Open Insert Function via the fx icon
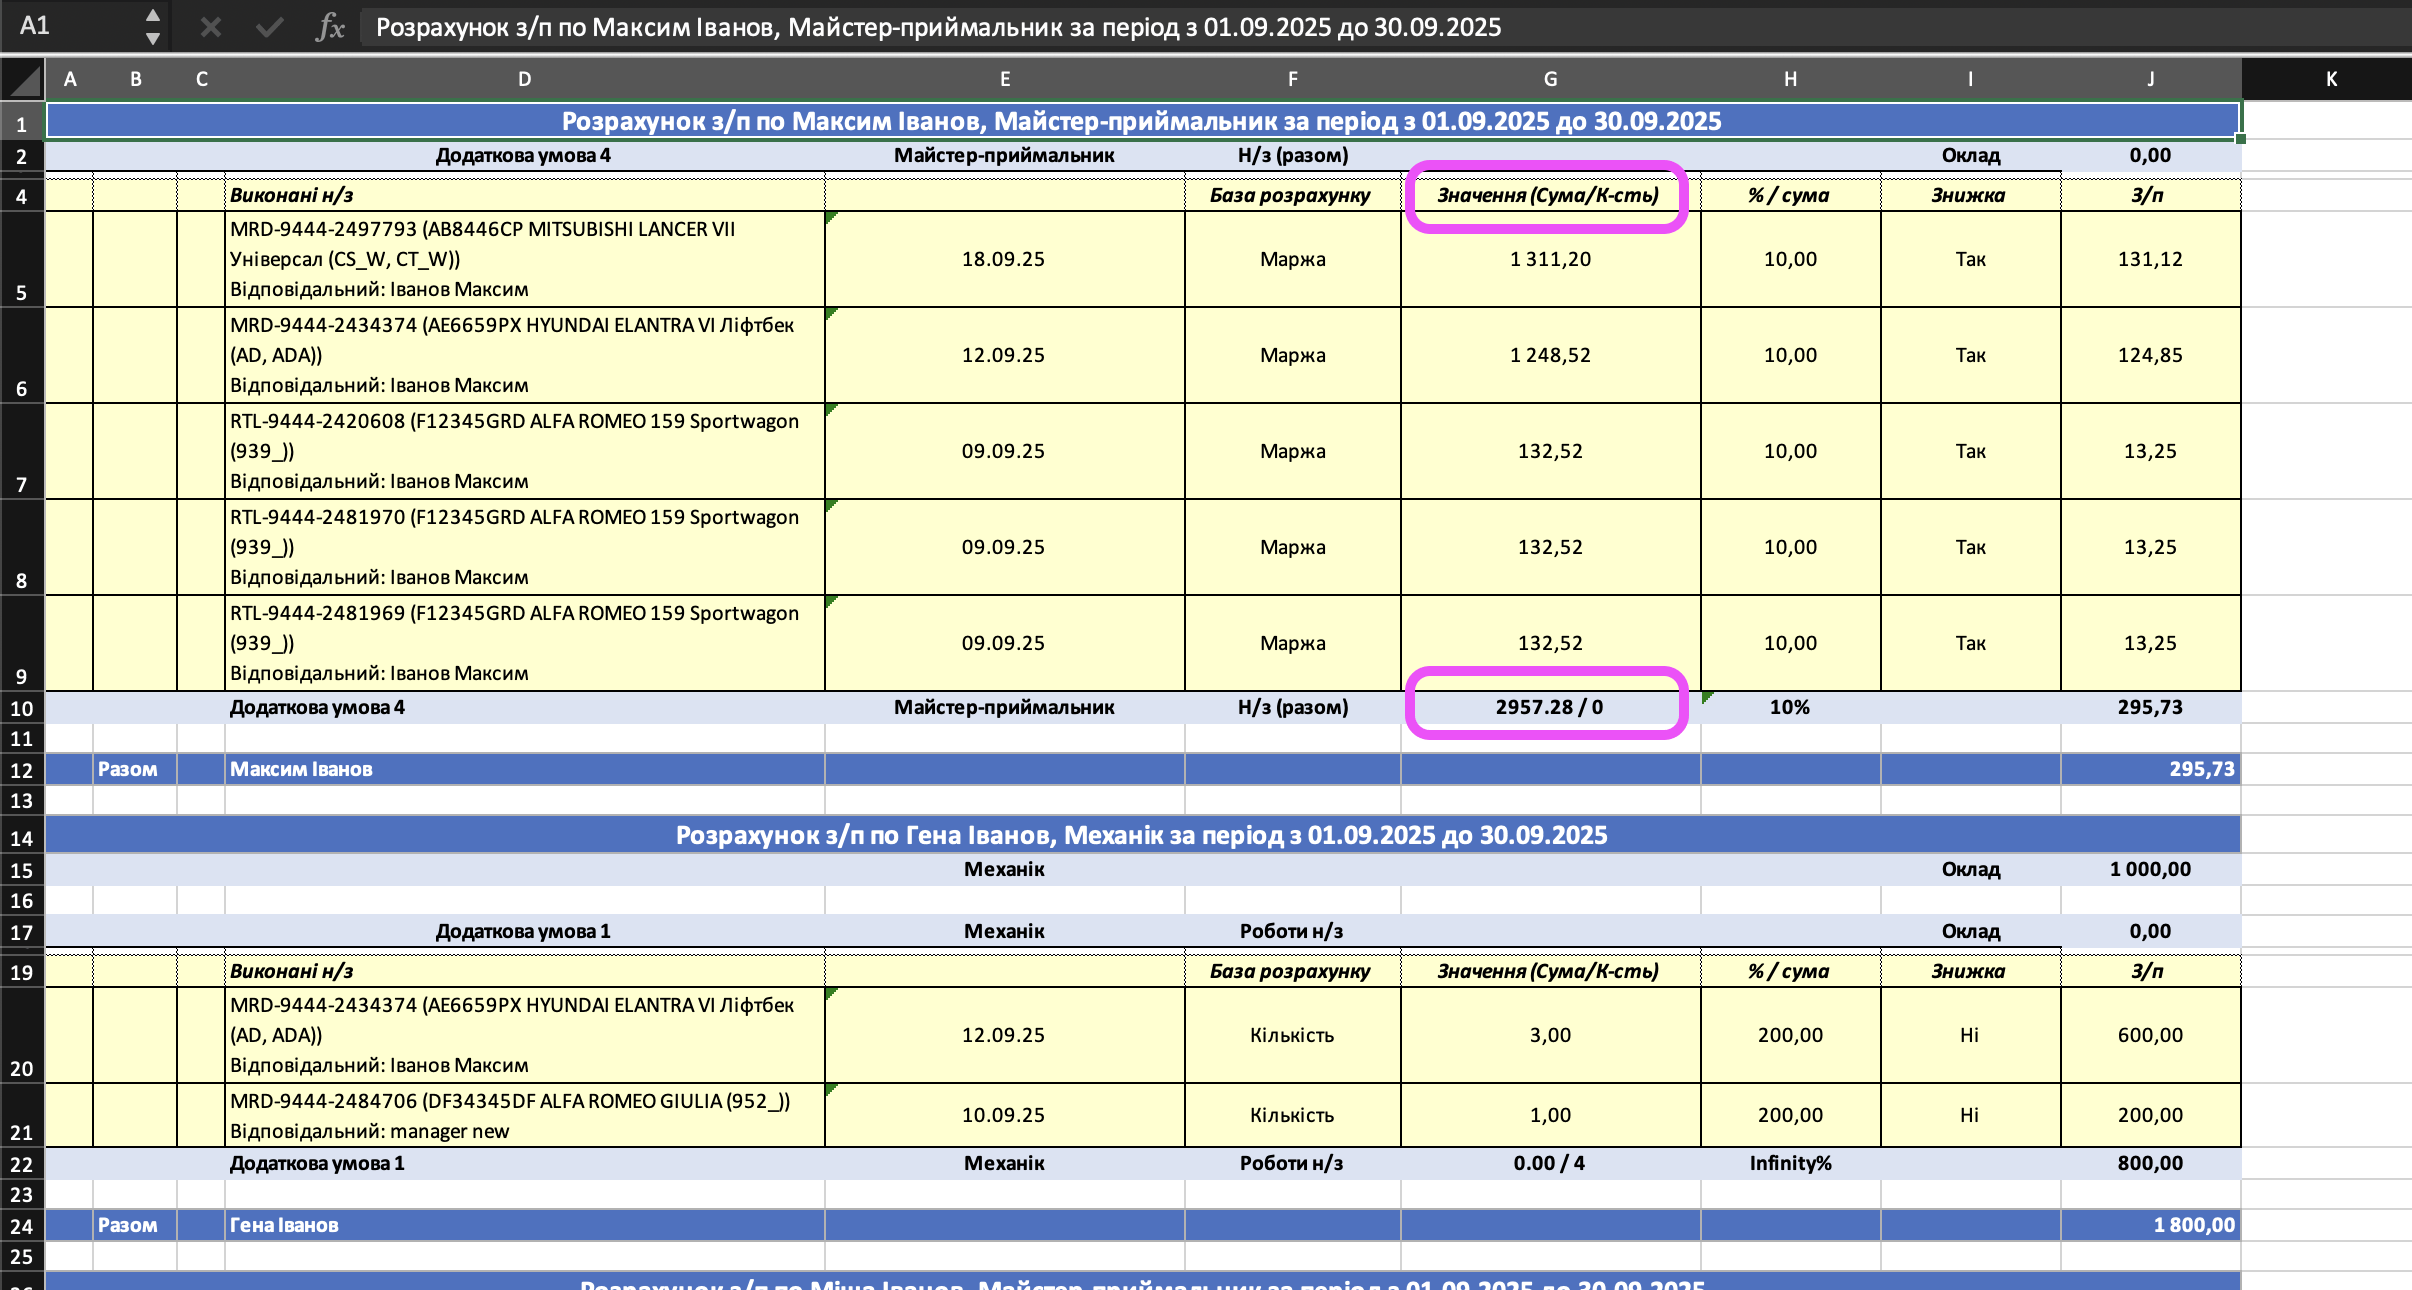The image size is (2412, 1290). click(x=330, y=27)
